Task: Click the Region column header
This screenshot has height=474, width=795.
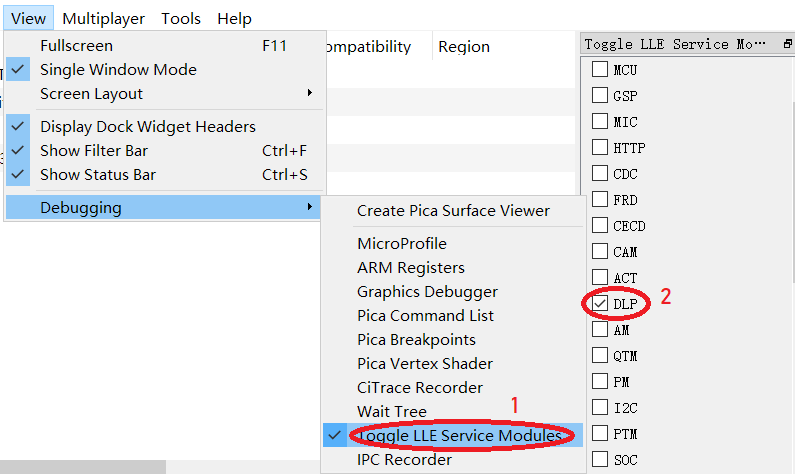Action: (x=464, y=46)
